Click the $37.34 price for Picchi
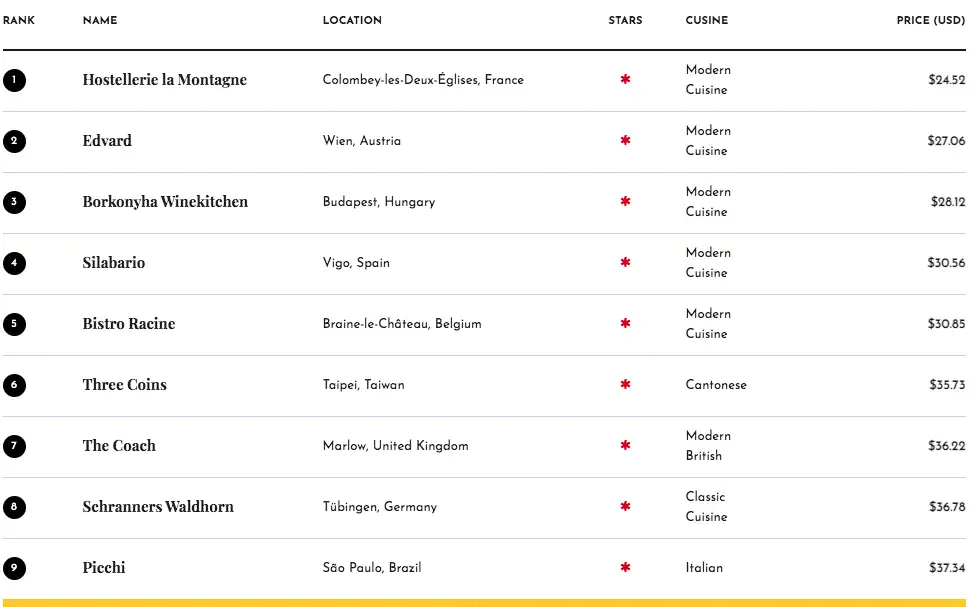The width and height of the screenshot is (975, 607). point(946,568)
